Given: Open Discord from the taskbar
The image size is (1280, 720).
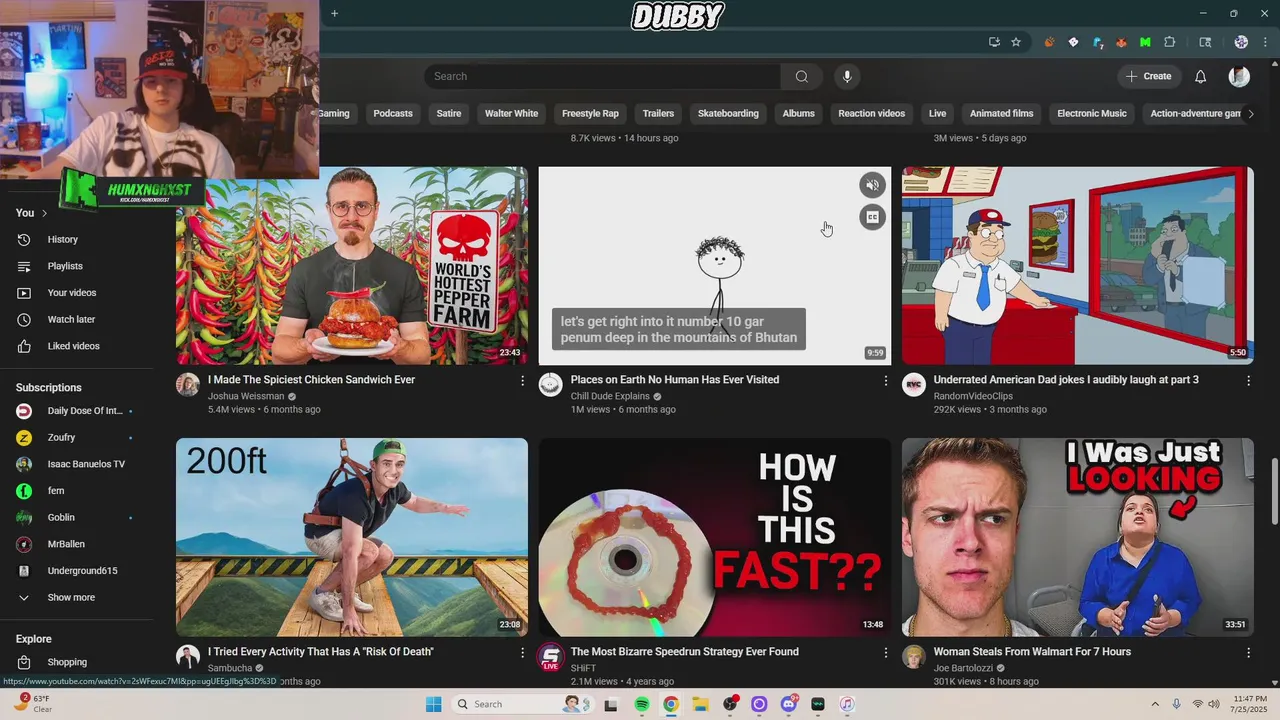Looking at the screenshot, I should (788, 704).
